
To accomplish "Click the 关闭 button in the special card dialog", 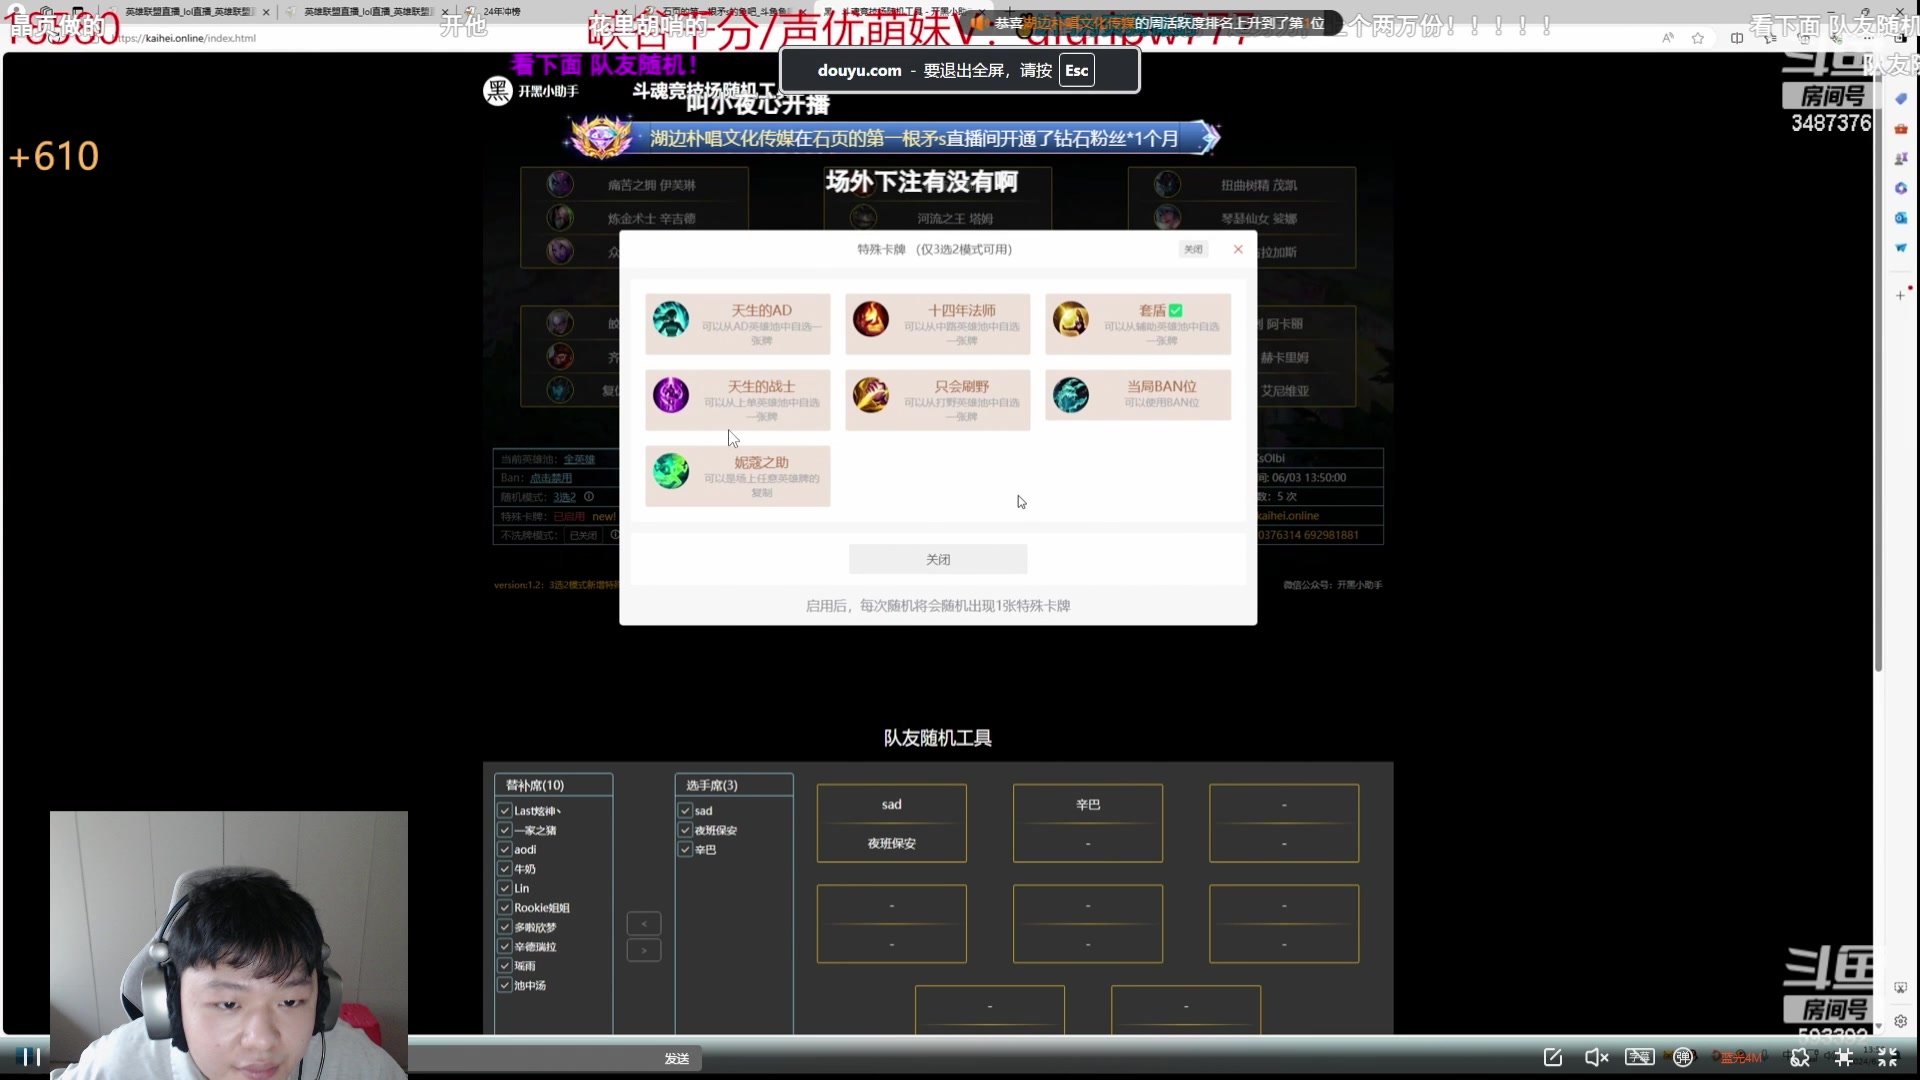I will [x=937, y=558].
